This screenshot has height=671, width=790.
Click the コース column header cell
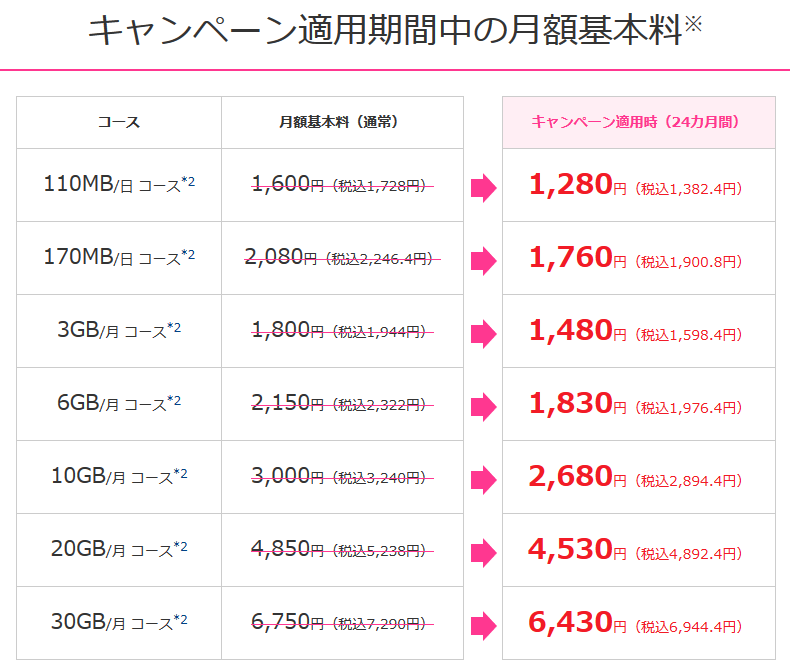(x=119, y=122)
